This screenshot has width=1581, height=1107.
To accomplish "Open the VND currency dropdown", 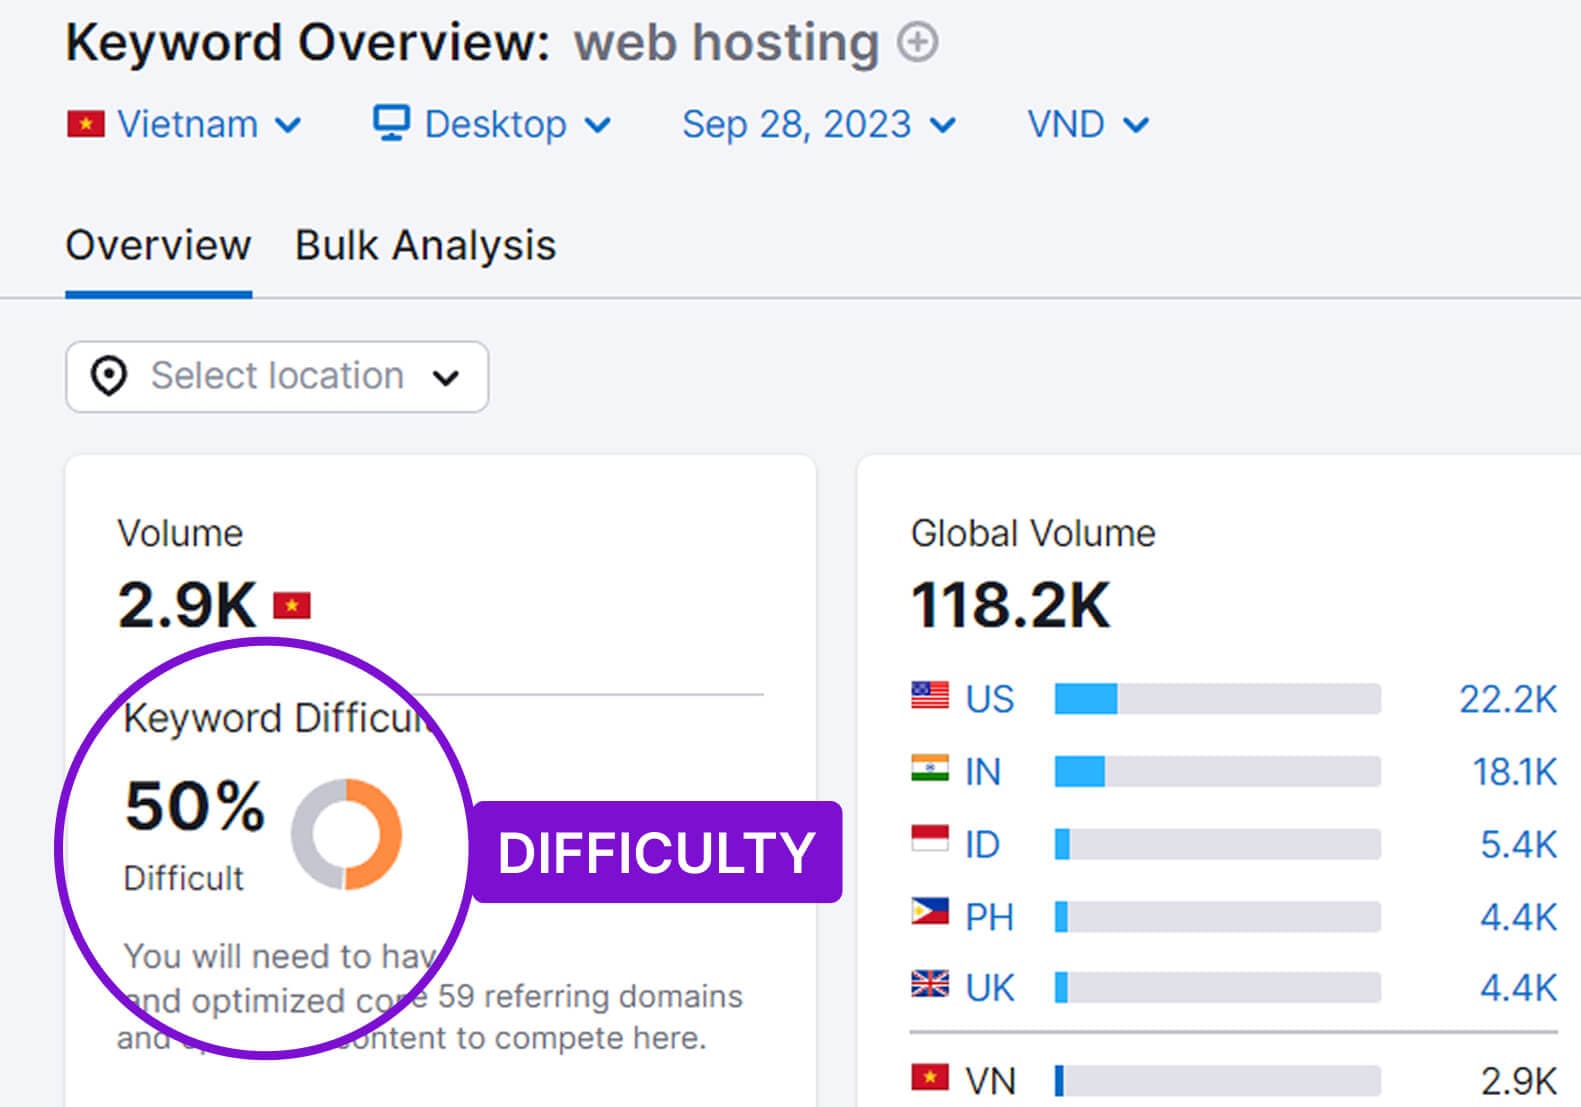I will coord(1087,125).
